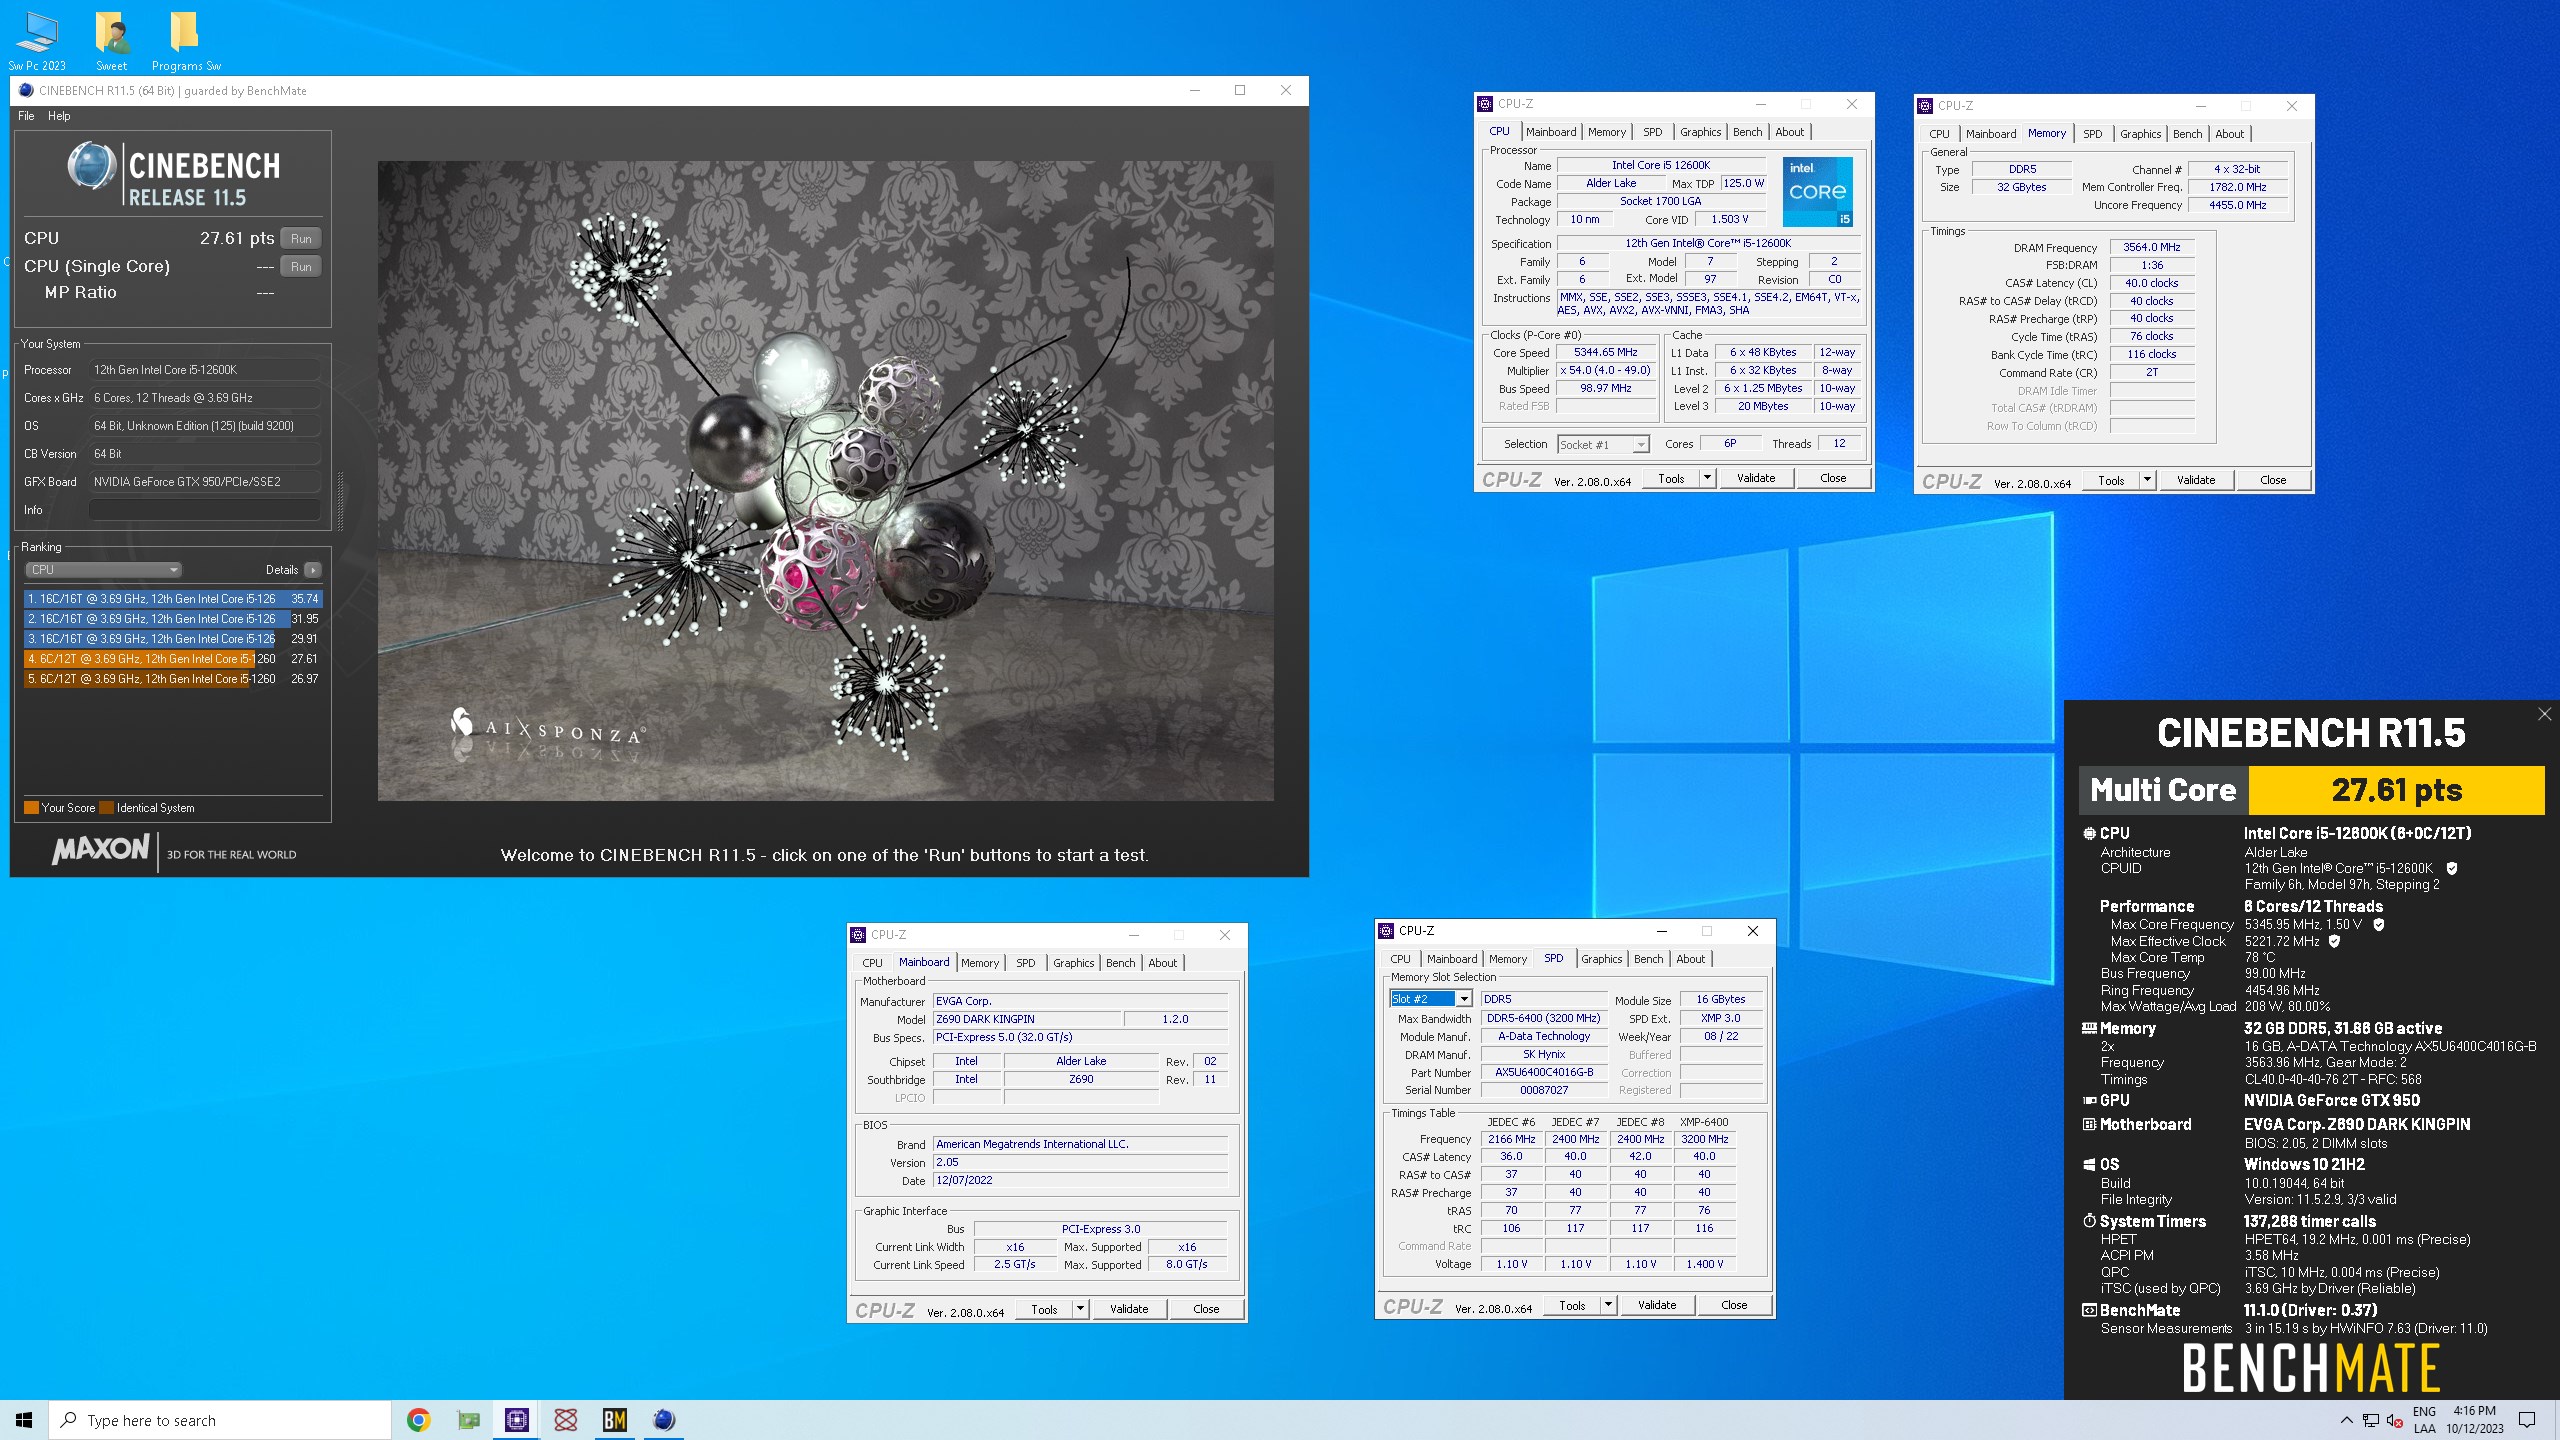Switch to Mainboard tab in CPU-Z CPU window

click(1551, 132)
